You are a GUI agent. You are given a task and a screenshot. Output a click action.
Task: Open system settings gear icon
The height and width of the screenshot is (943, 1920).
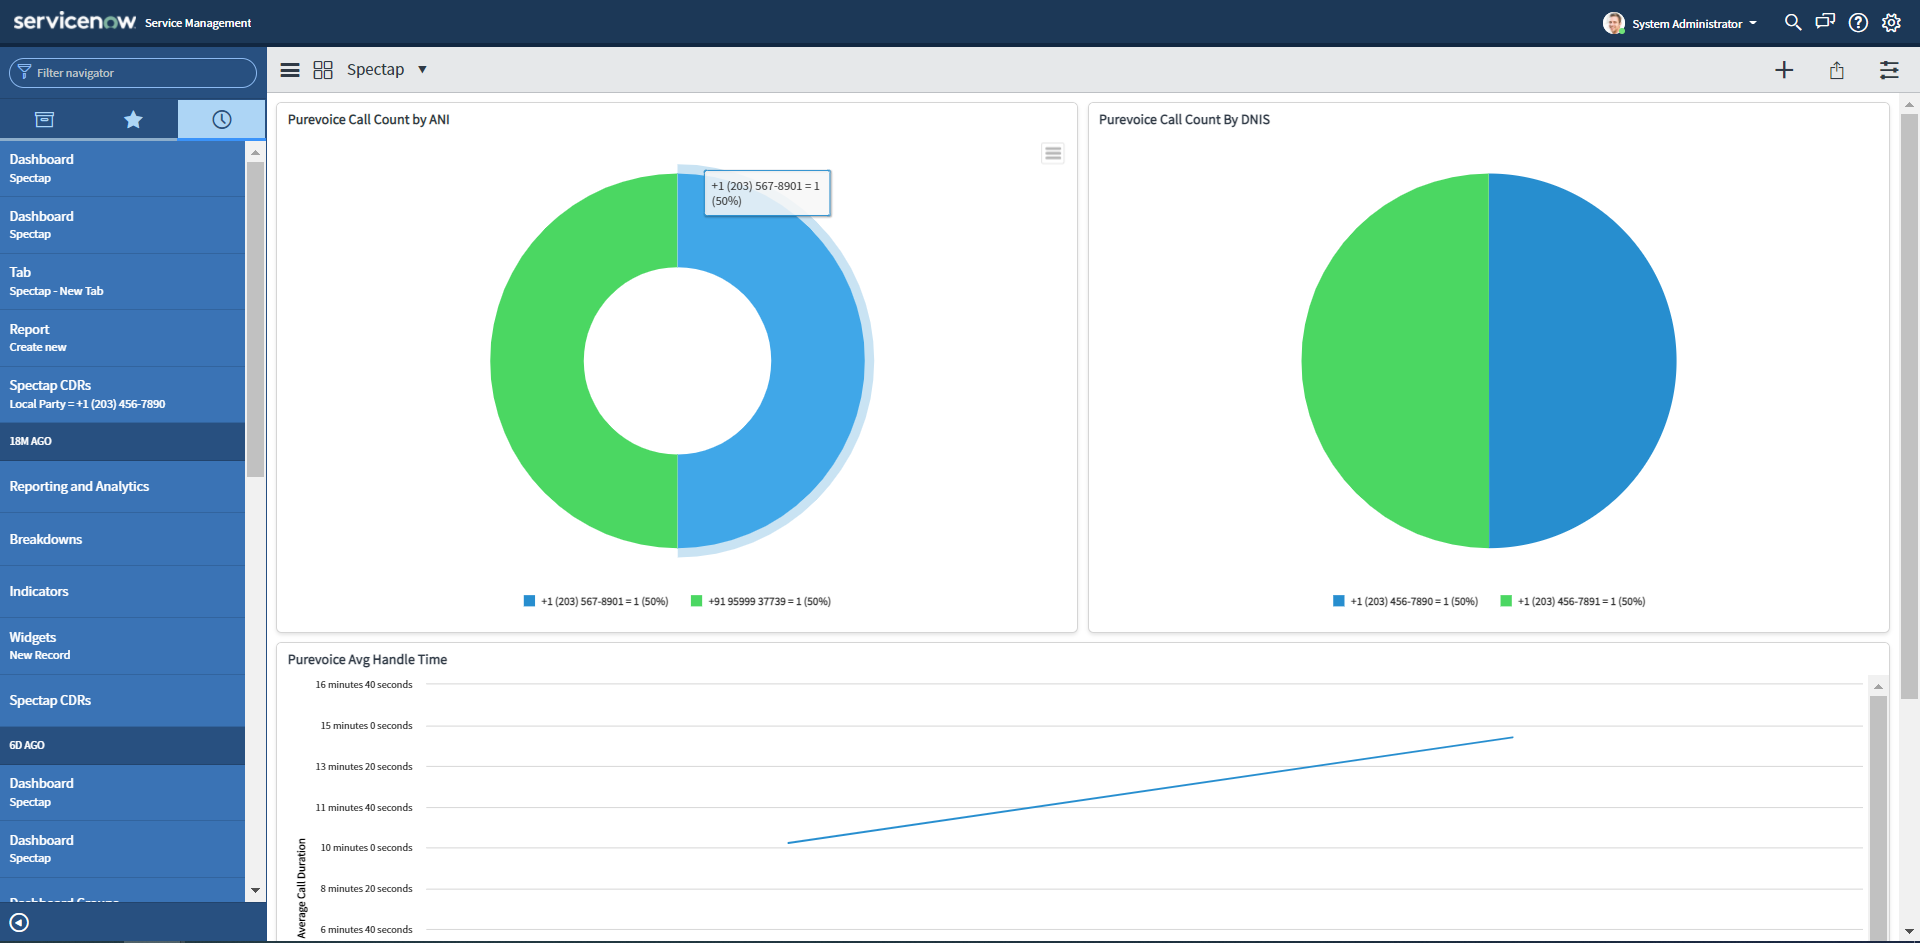[x=1891, y=22]
